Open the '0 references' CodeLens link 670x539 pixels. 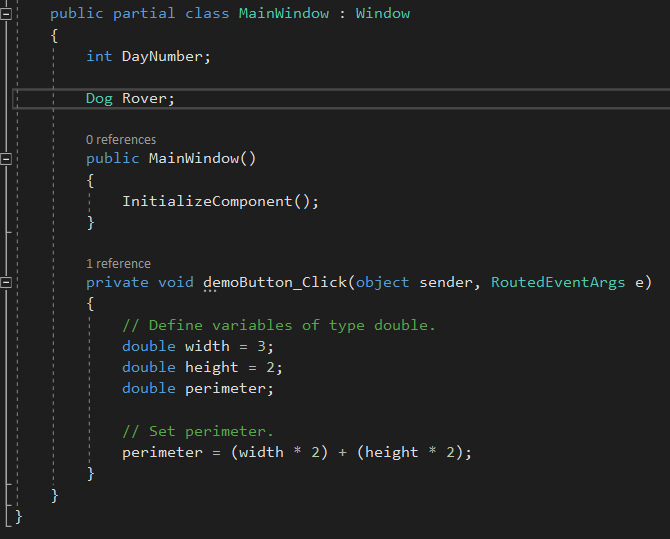pyautogui.click(x=120, y=140)
